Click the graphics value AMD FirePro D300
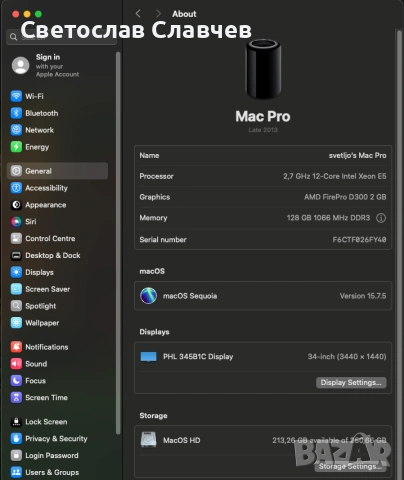This screenshot has width=404, height=480. click(x=345, y=197)
